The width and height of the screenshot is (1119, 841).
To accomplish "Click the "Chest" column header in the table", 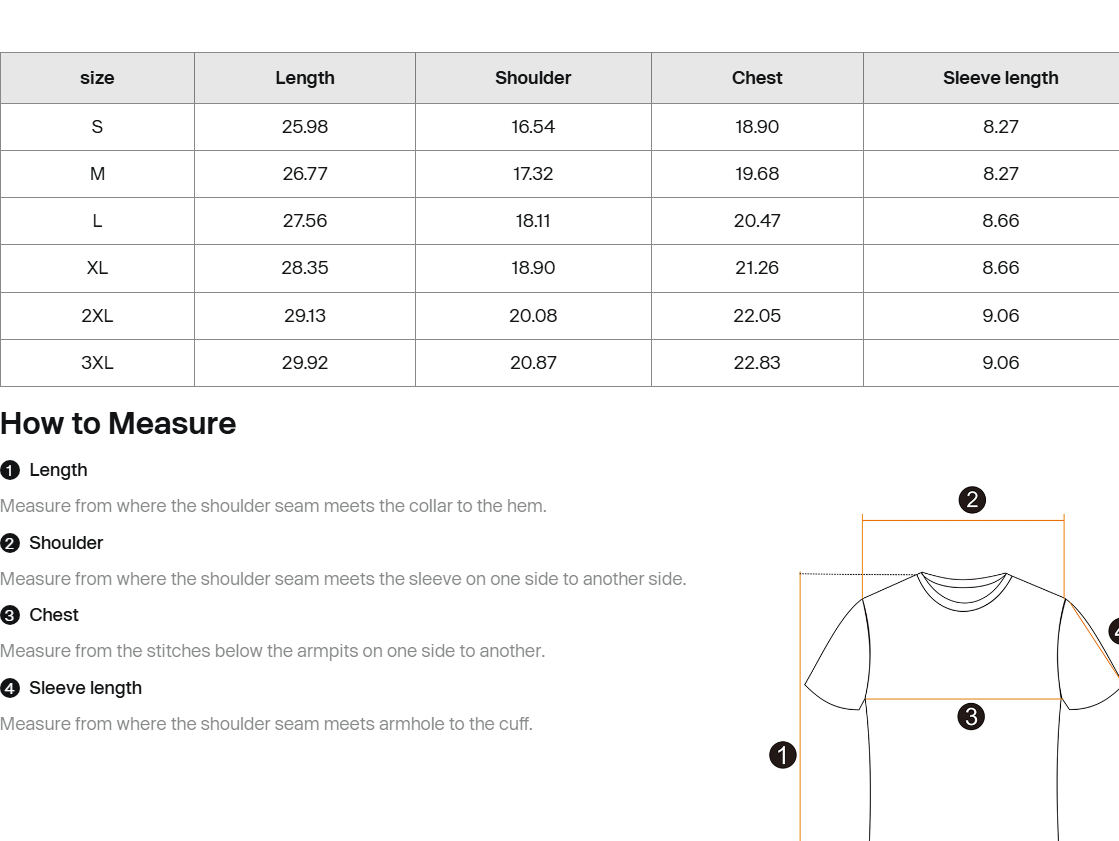I will [x=757, y=78].
